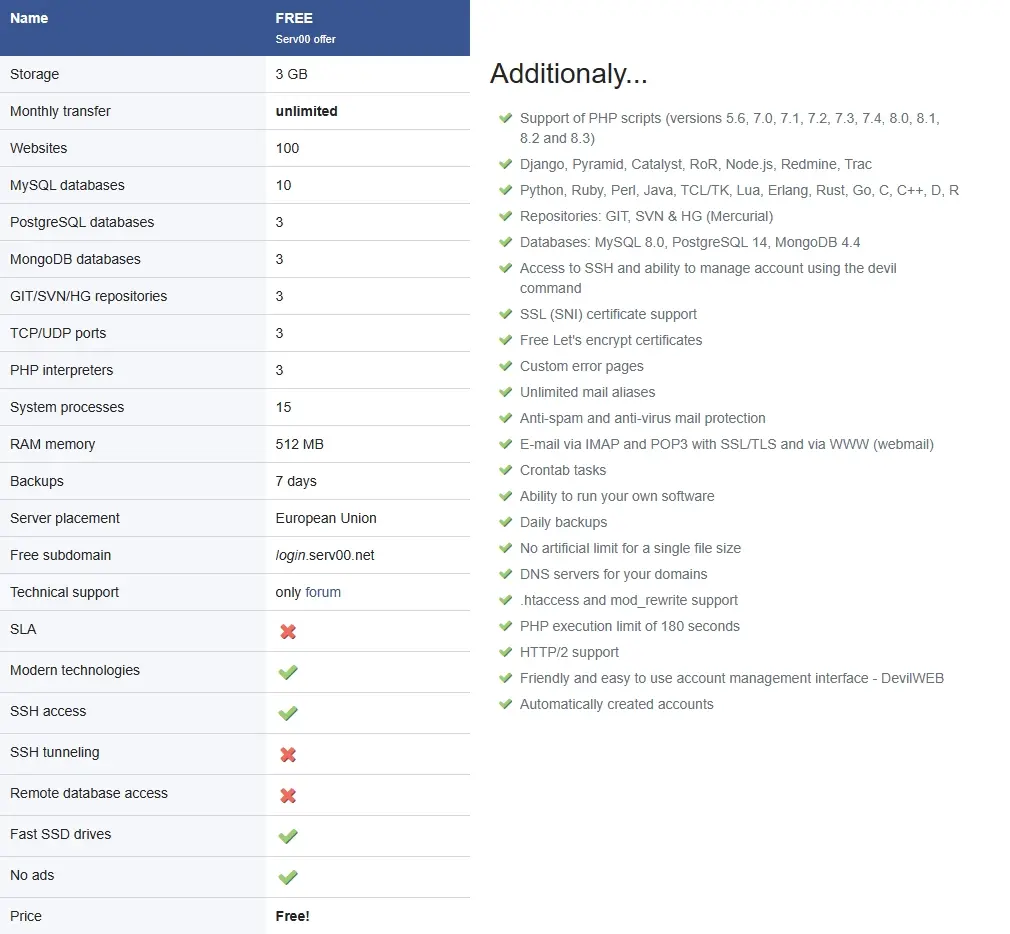
Task: Click the red cross for SSH tunneling
Action: 288,755
